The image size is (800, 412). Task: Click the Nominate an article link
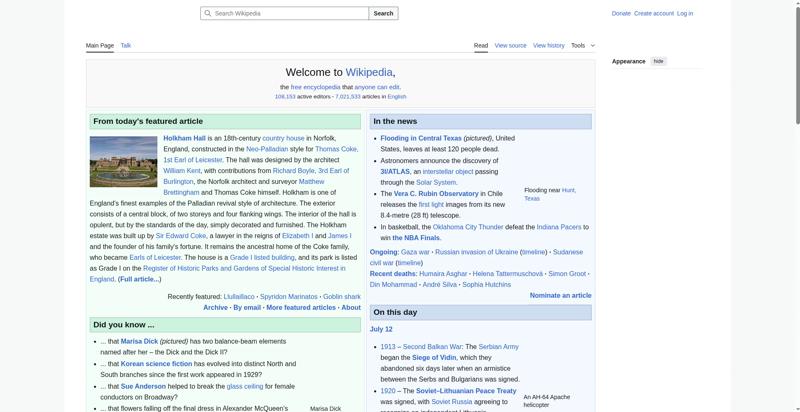560,295
